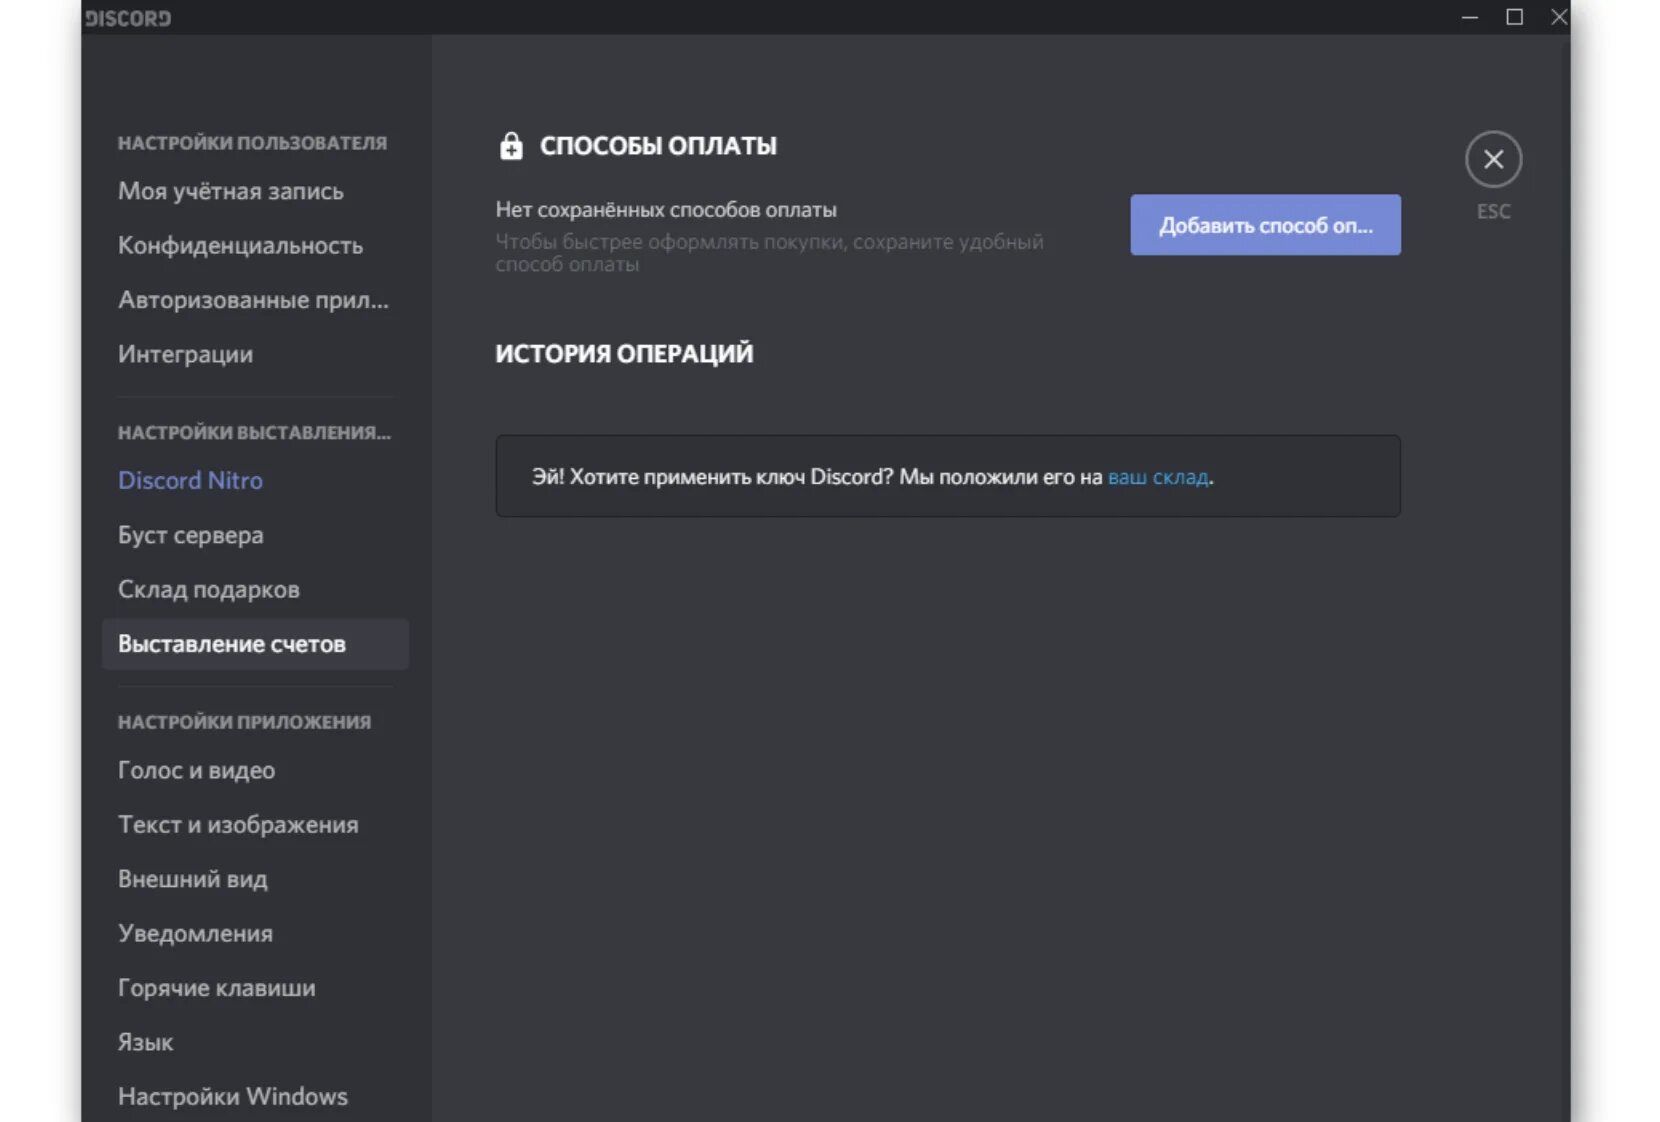Image resolution: width=1660 pixels, height=1122 pixels.
Task: Open Уведомления settings
Action: [x=195, y=934]
